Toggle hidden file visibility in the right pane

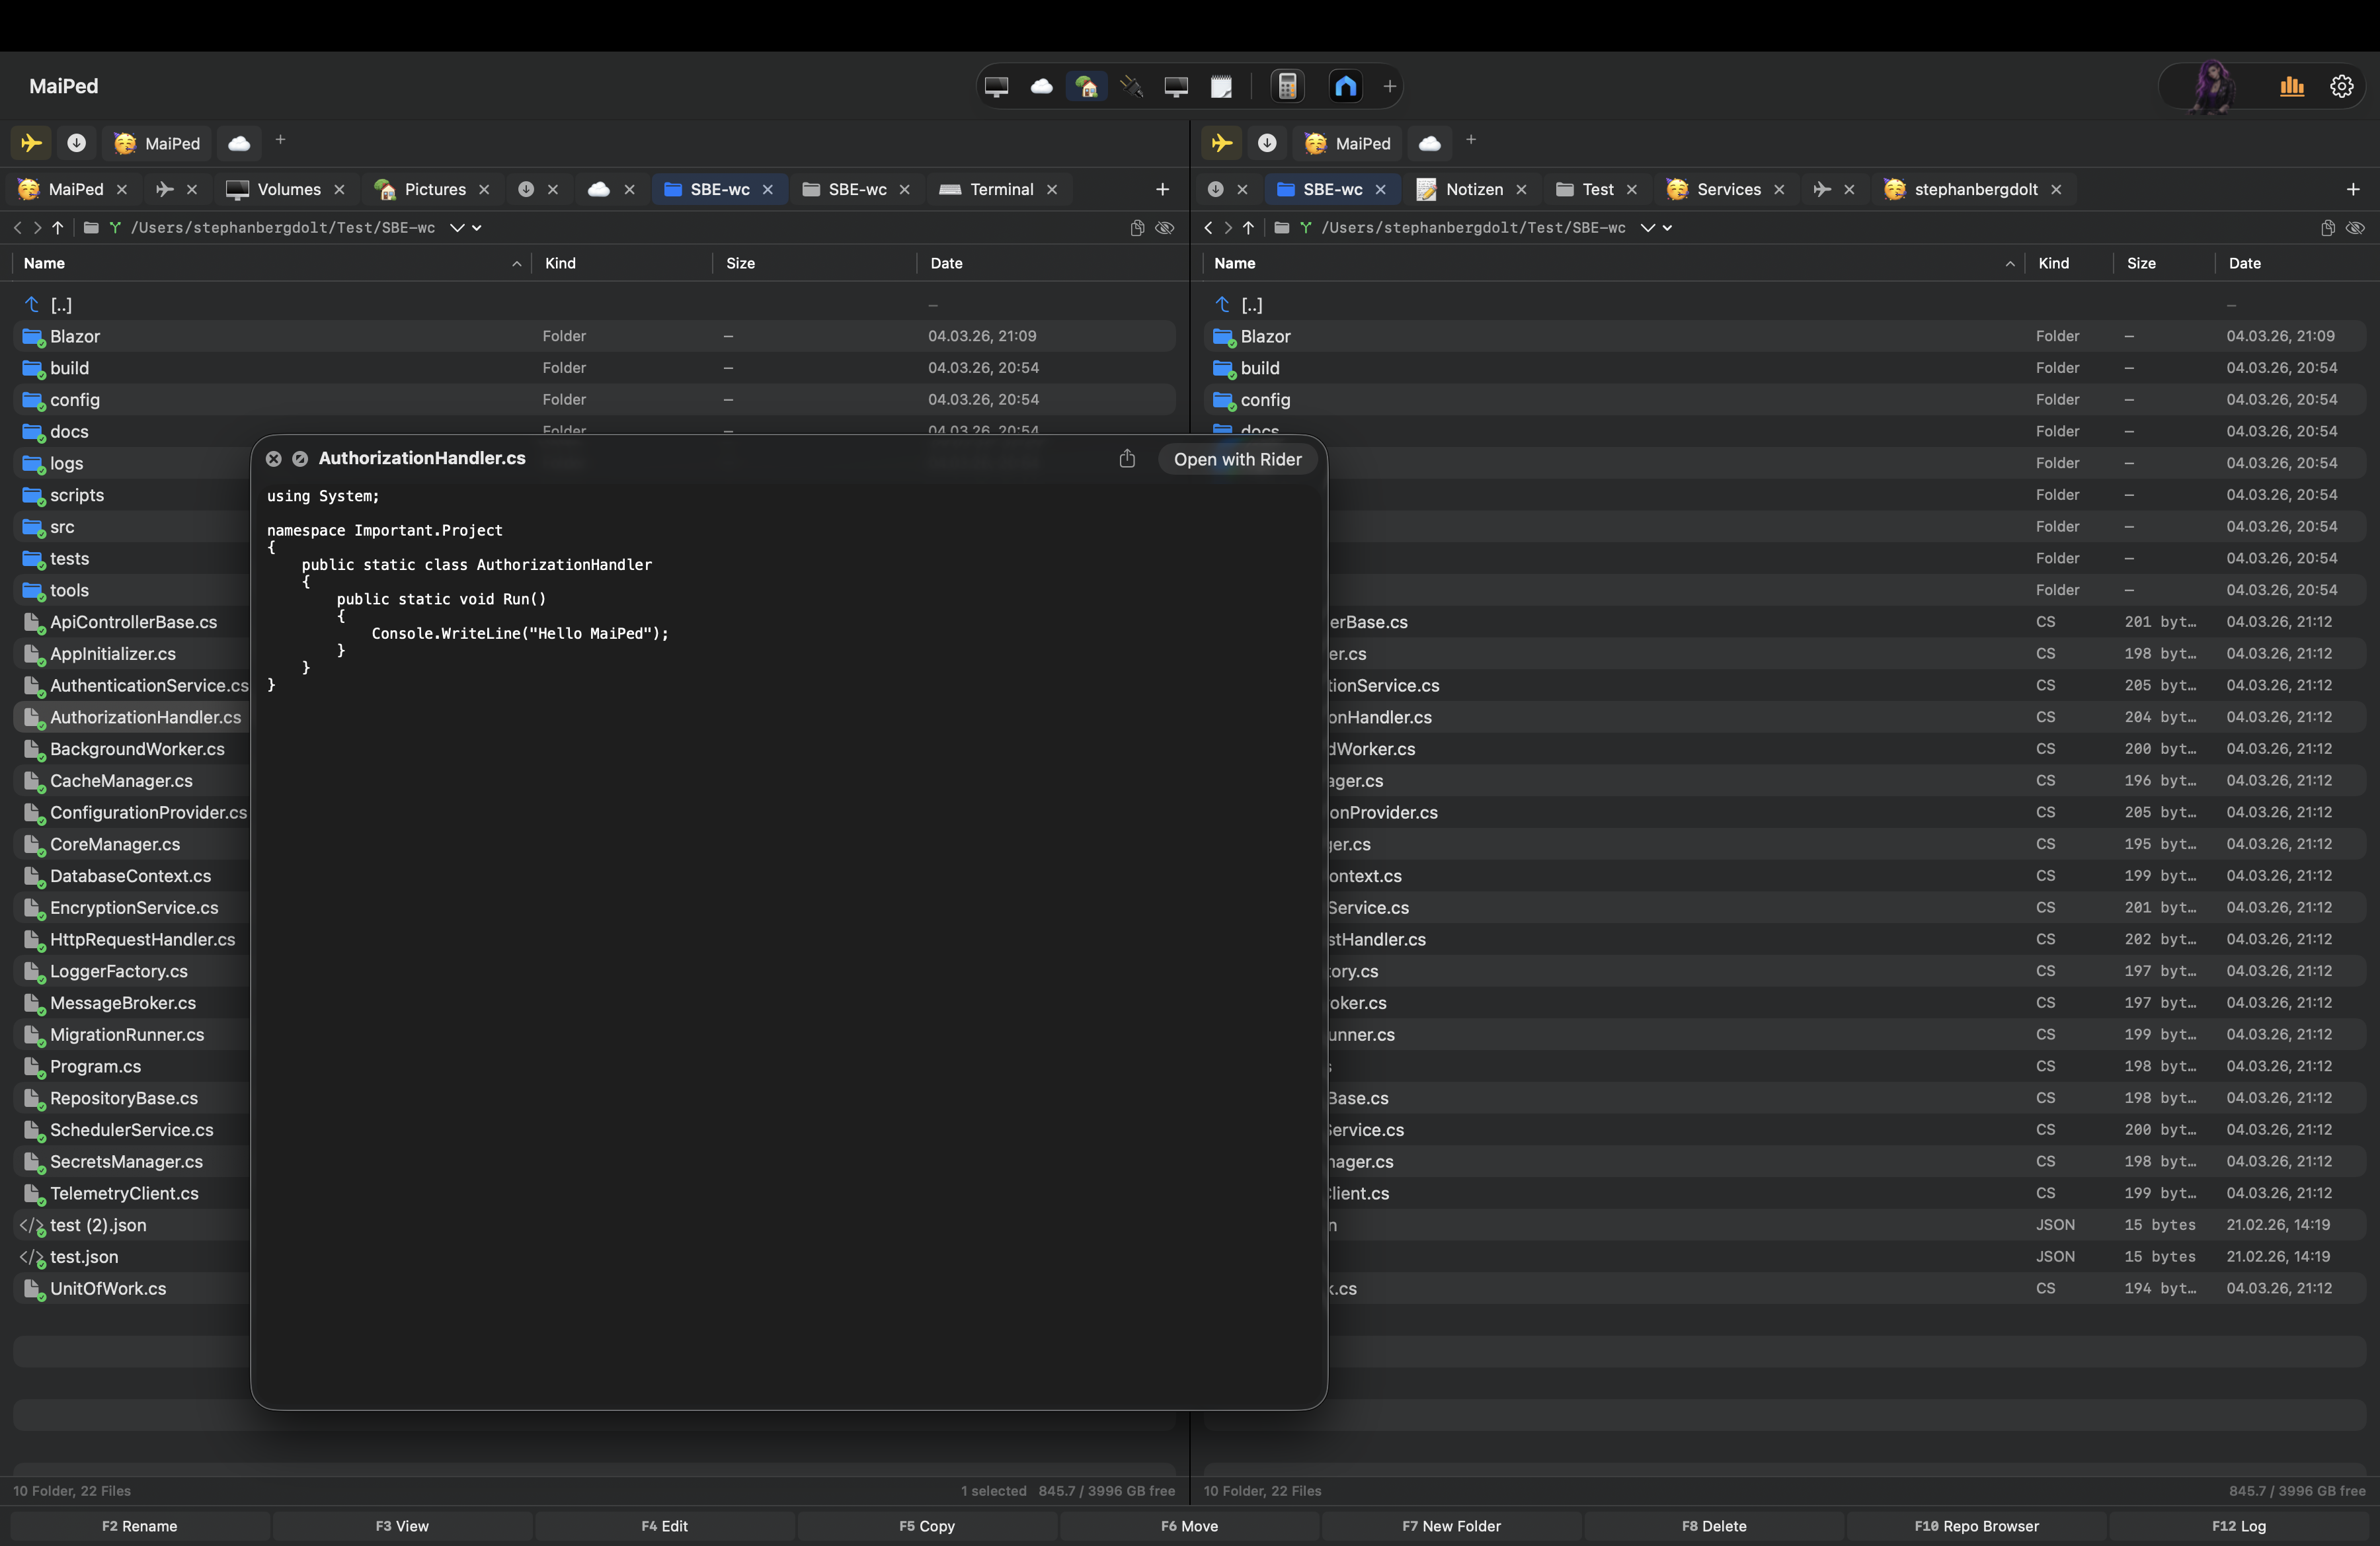point(2356,228)
